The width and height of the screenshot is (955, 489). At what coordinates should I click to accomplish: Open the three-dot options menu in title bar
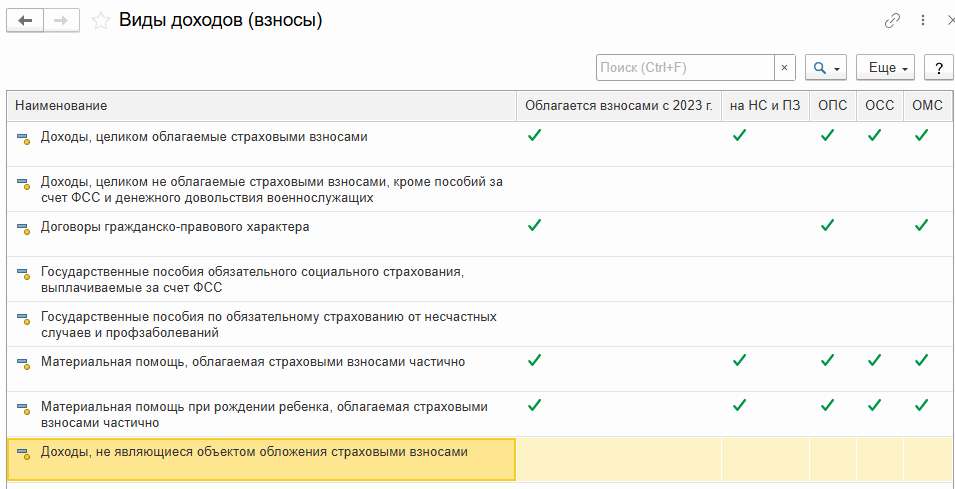923,21
